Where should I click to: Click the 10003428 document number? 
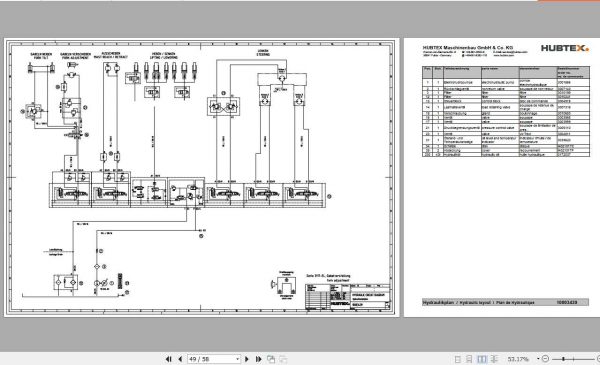click(567, 302)
